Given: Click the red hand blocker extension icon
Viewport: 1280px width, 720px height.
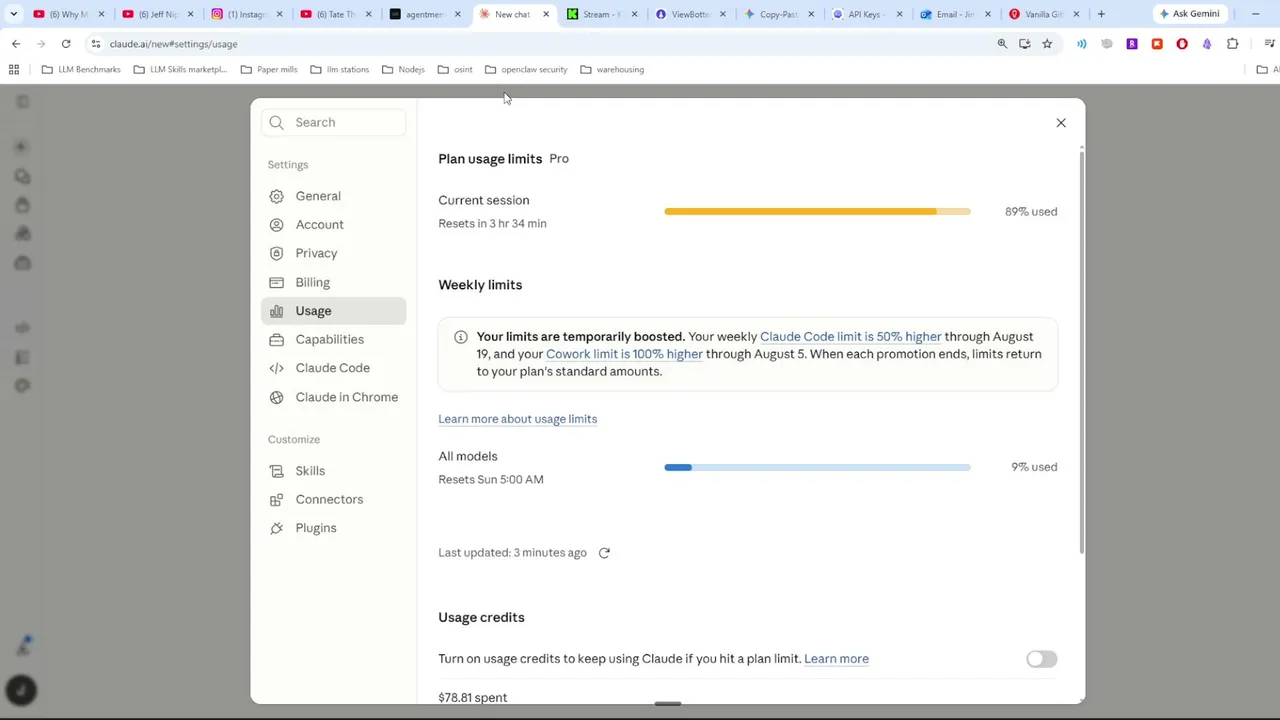Looking at the screenshot, I should [1182, 44].
